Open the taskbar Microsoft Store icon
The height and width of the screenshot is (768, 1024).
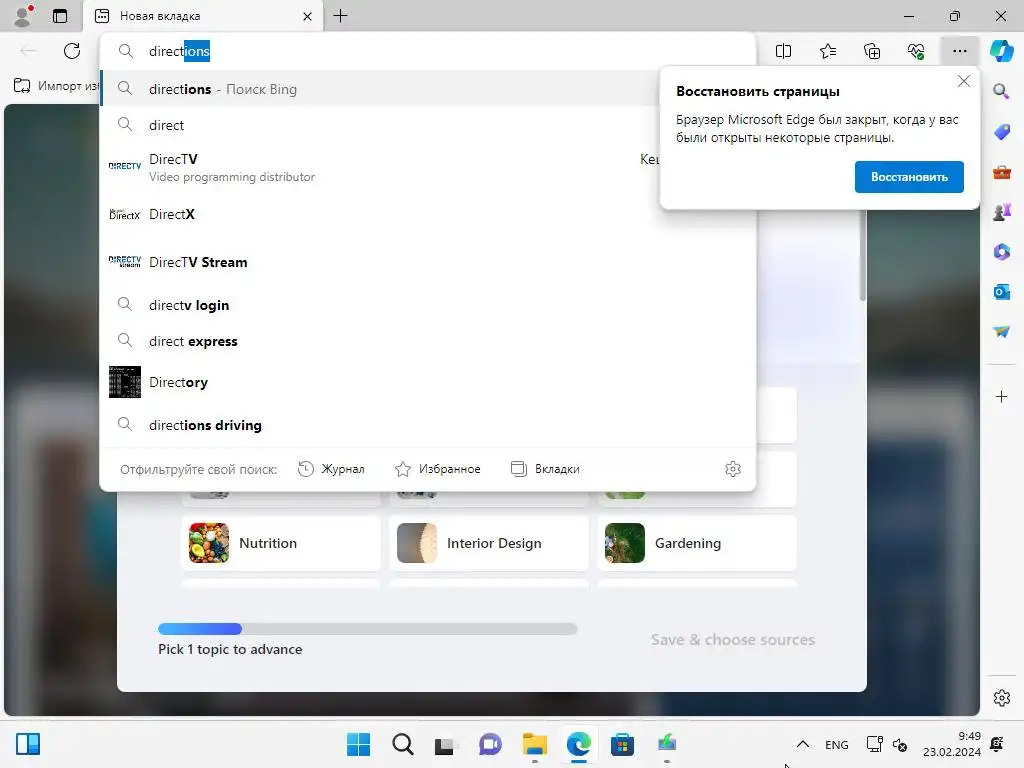pyautogui.click(x=622, y=744)
